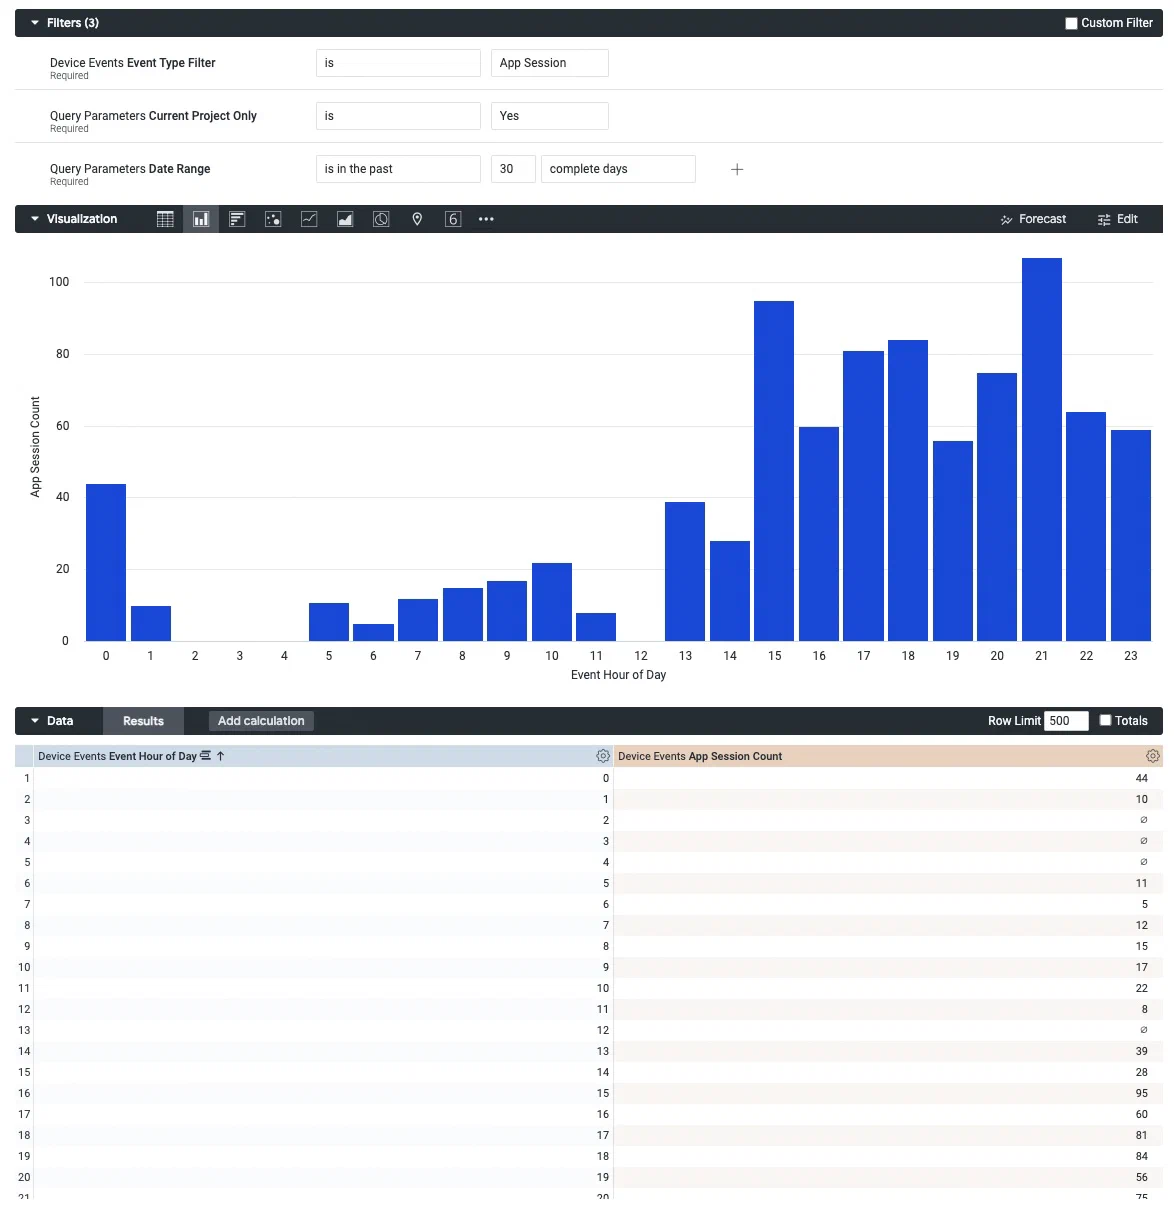This screenshot has height=1209, width=1174.
Task: Collapse the Filters section
Action: click(34, 22)
